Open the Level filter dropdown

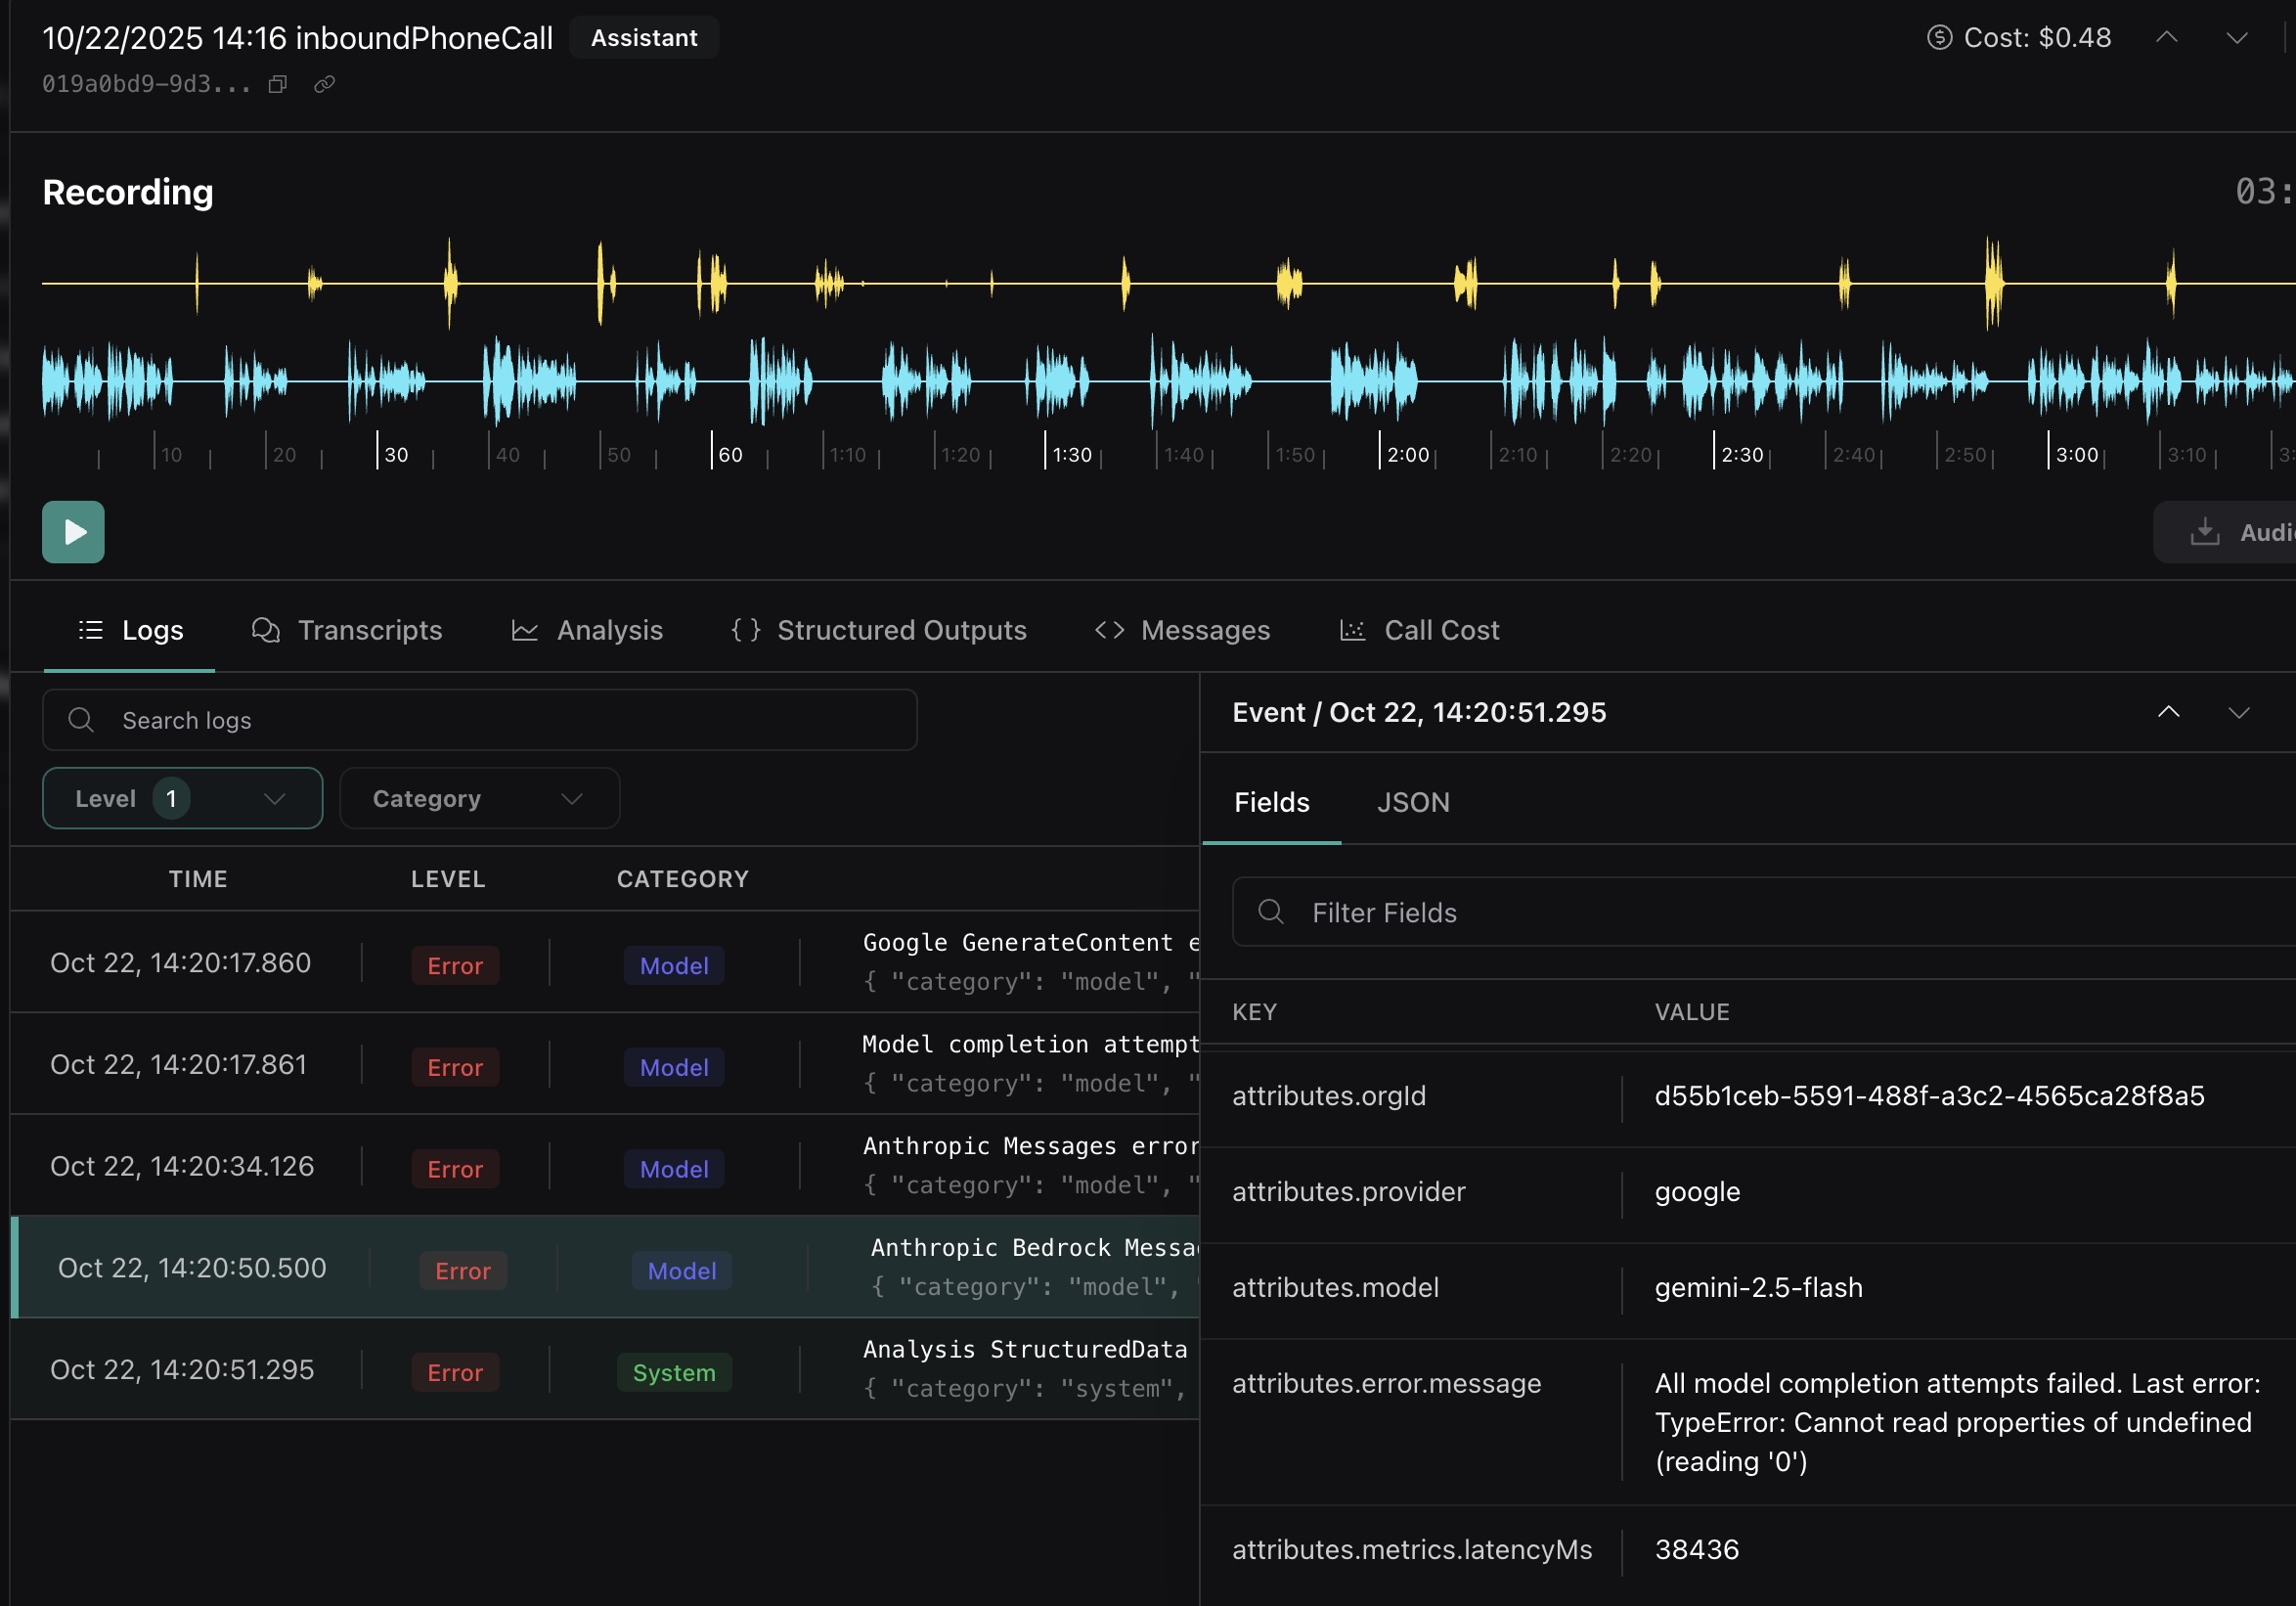click(182, 798)
